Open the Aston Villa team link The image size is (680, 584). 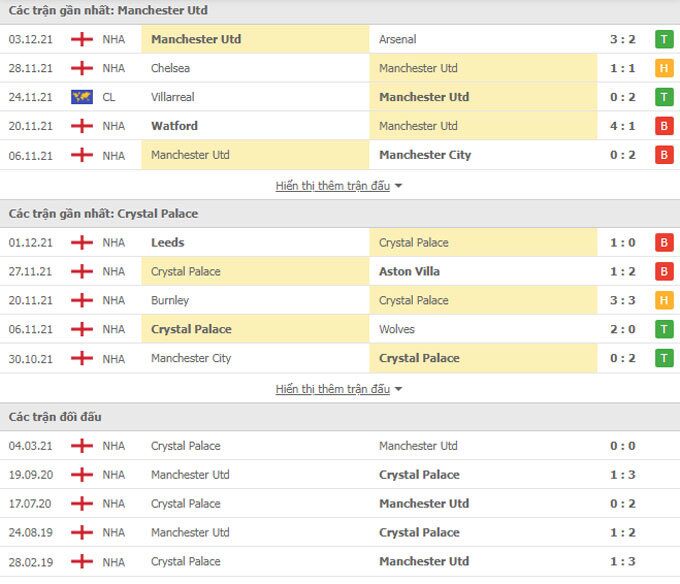[x=409, y=272]
